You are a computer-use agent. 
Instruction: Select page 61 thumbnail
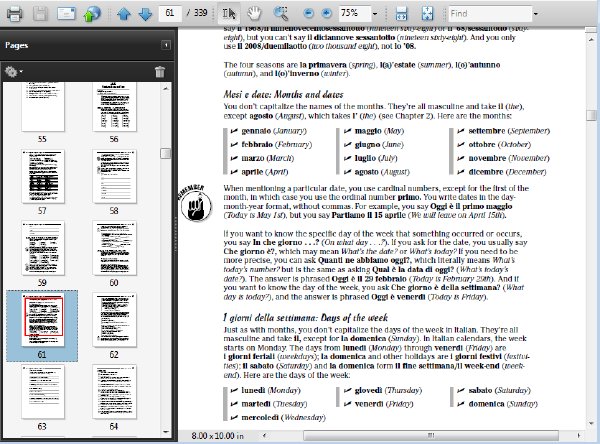pos(43,320)
